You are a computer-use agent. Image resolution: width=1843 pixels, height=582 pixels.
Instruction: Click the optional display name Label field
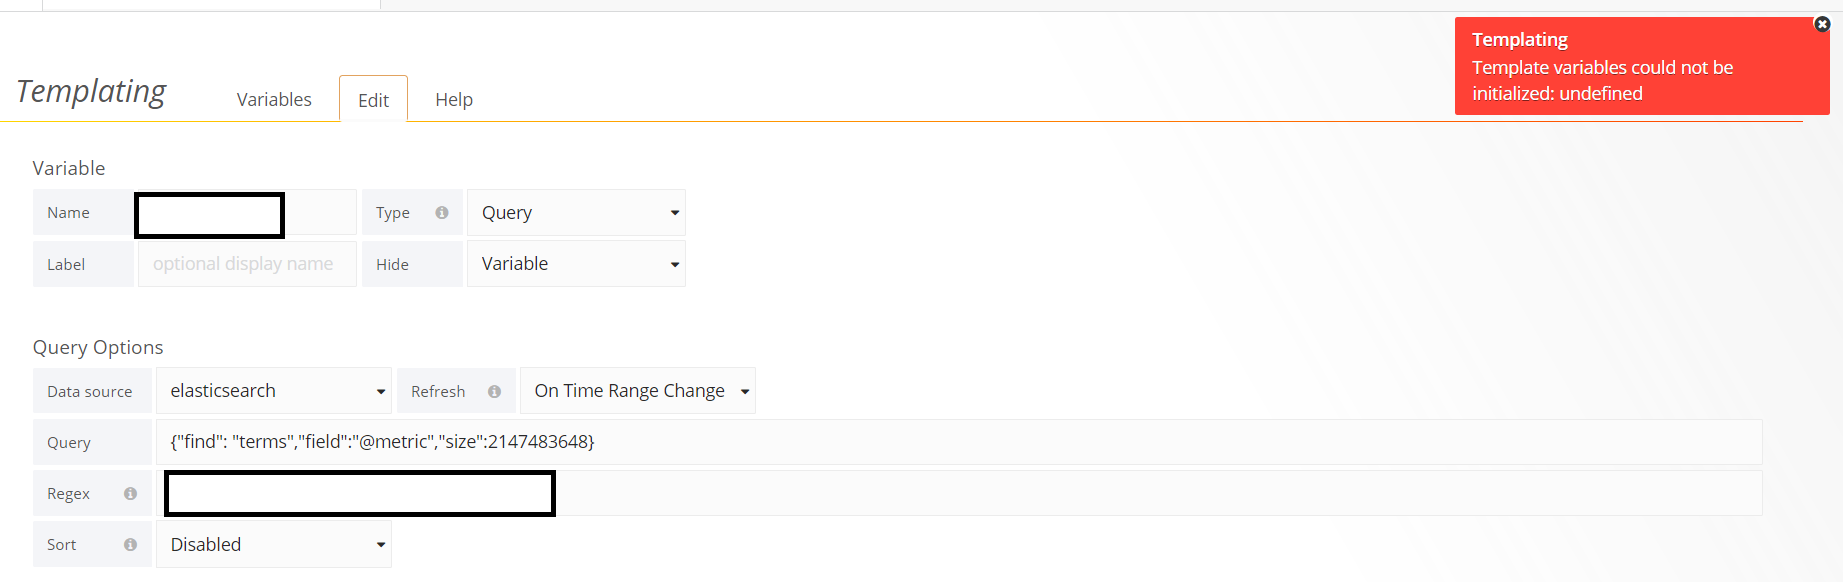click(x=246, y=263)
